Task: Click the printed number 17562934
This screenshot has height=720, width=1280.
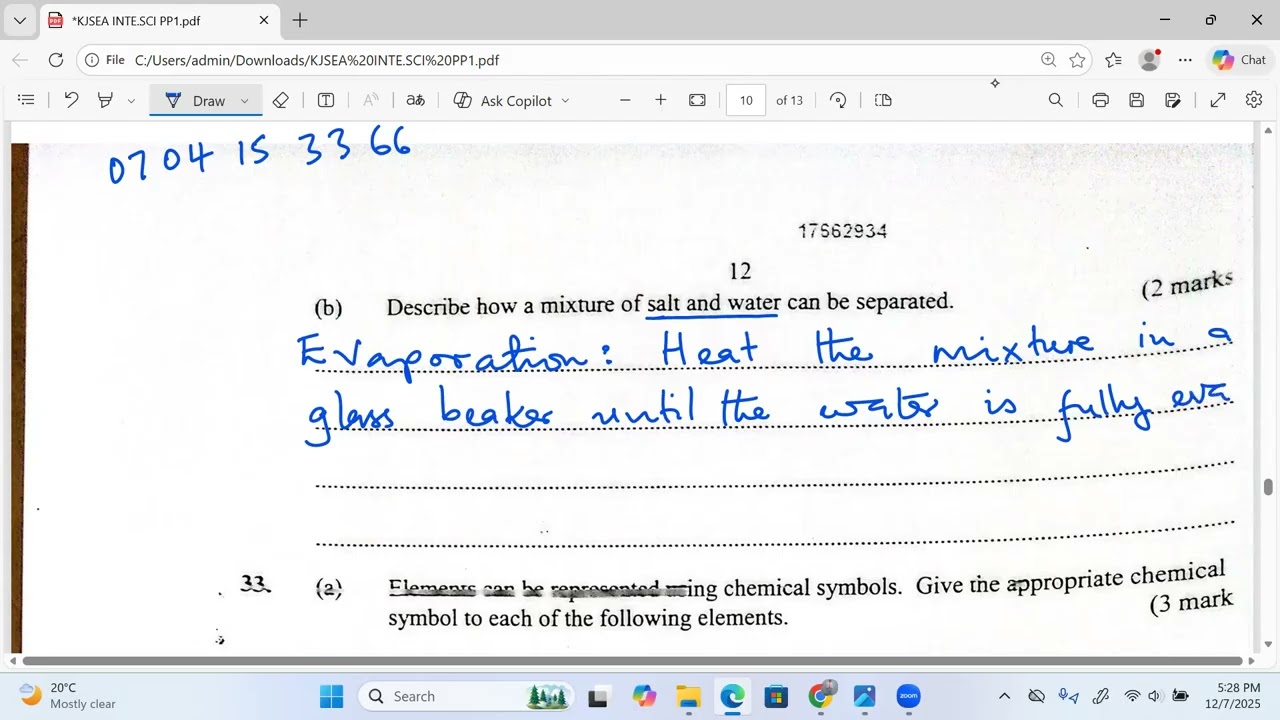Action: pyautogui.click(x=842, y=231)
